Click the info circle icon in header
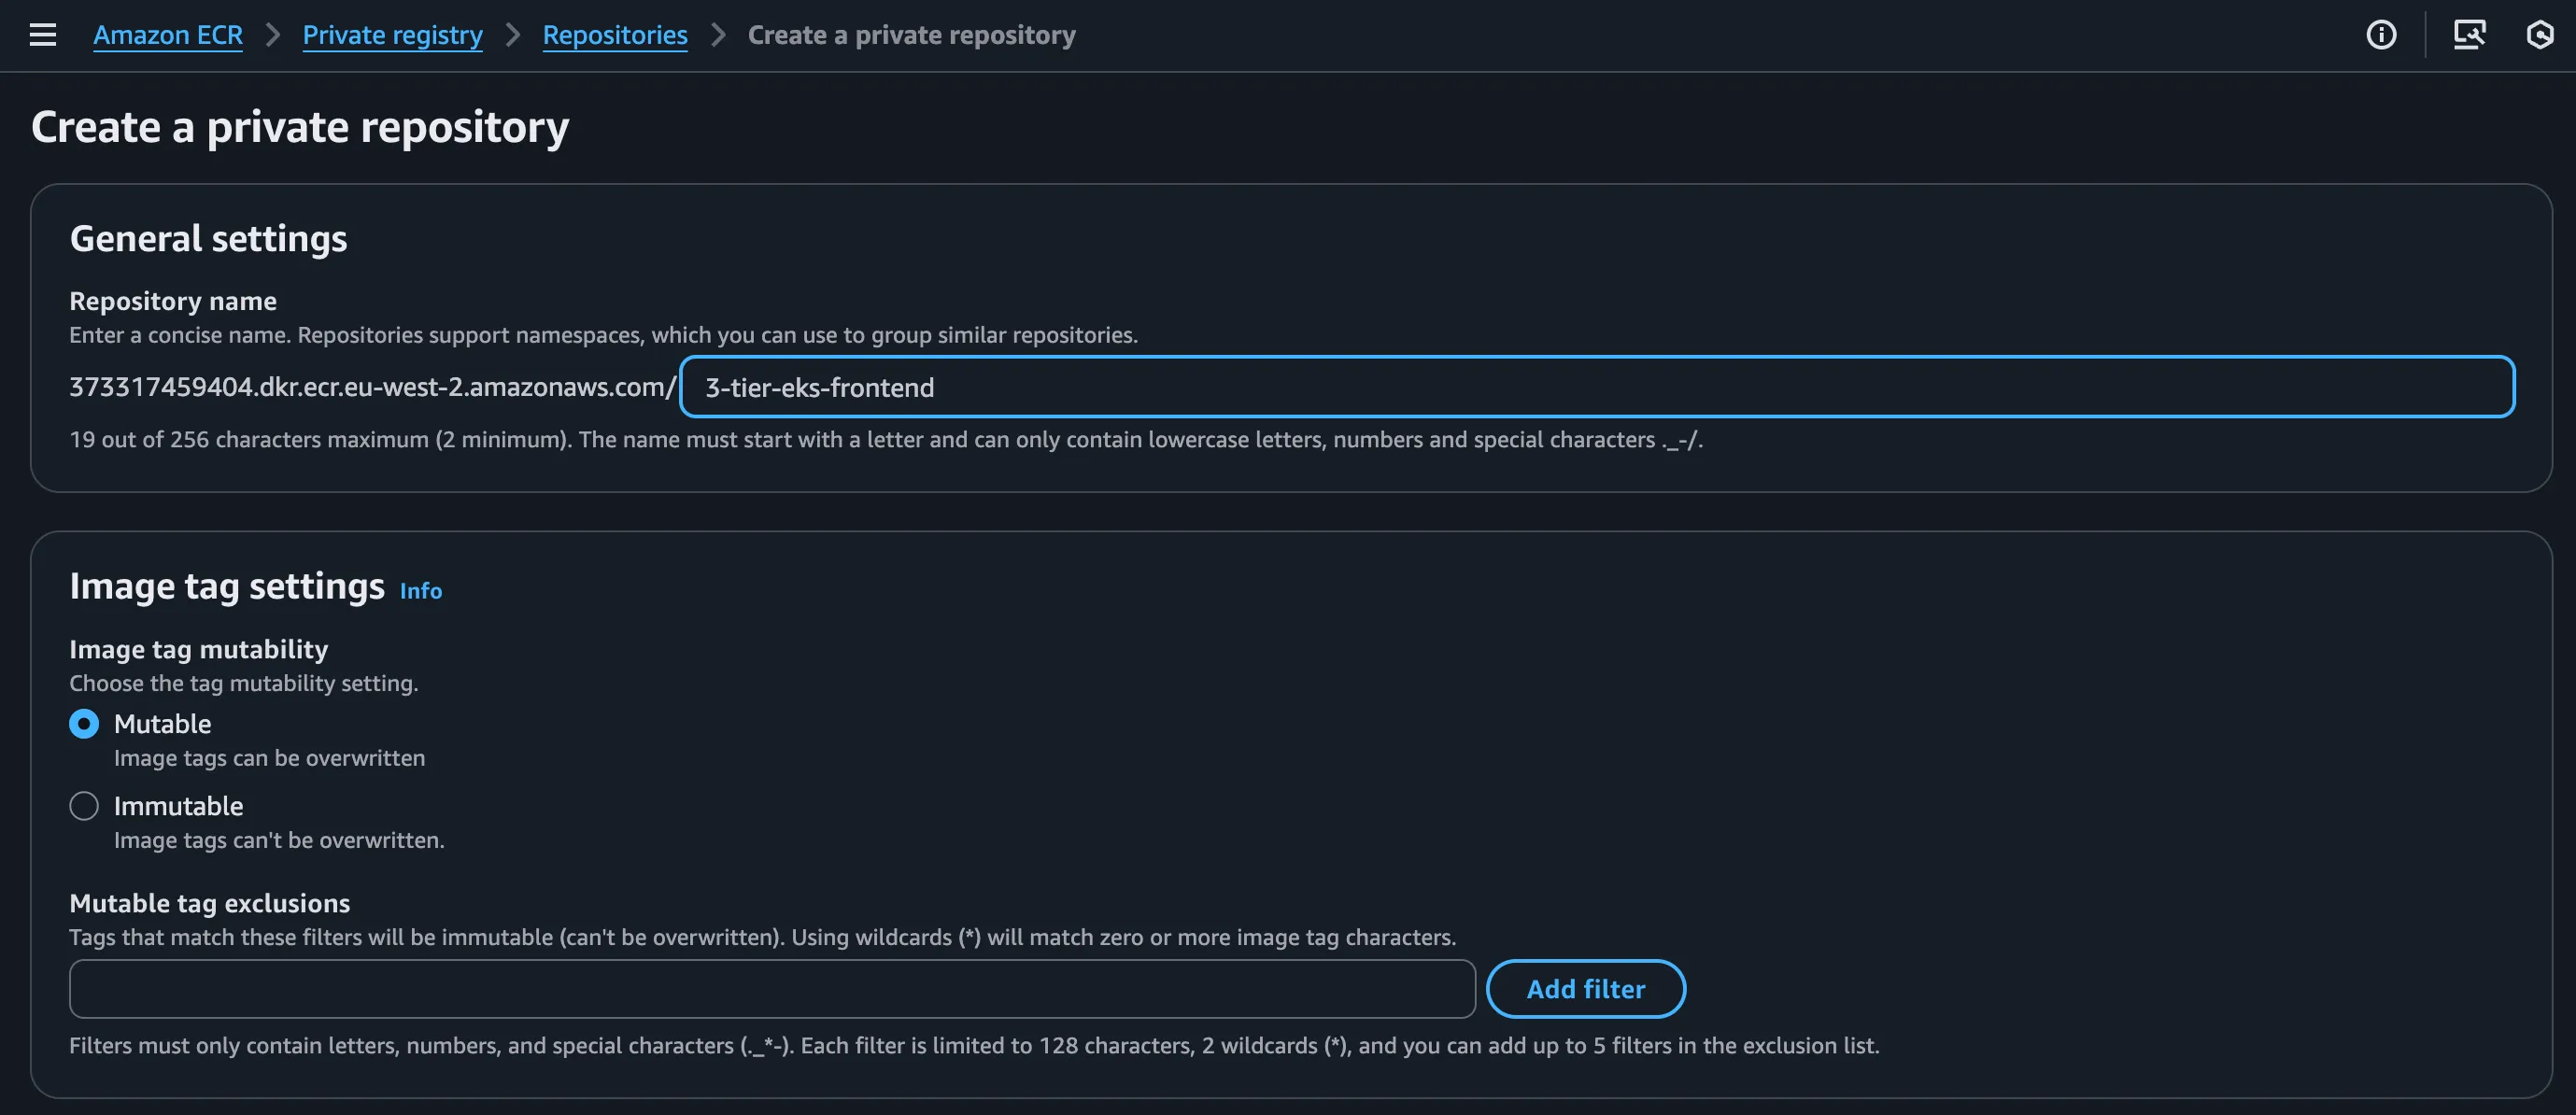Viewport: 2576px width, 1115px height. pos(2381,35)
